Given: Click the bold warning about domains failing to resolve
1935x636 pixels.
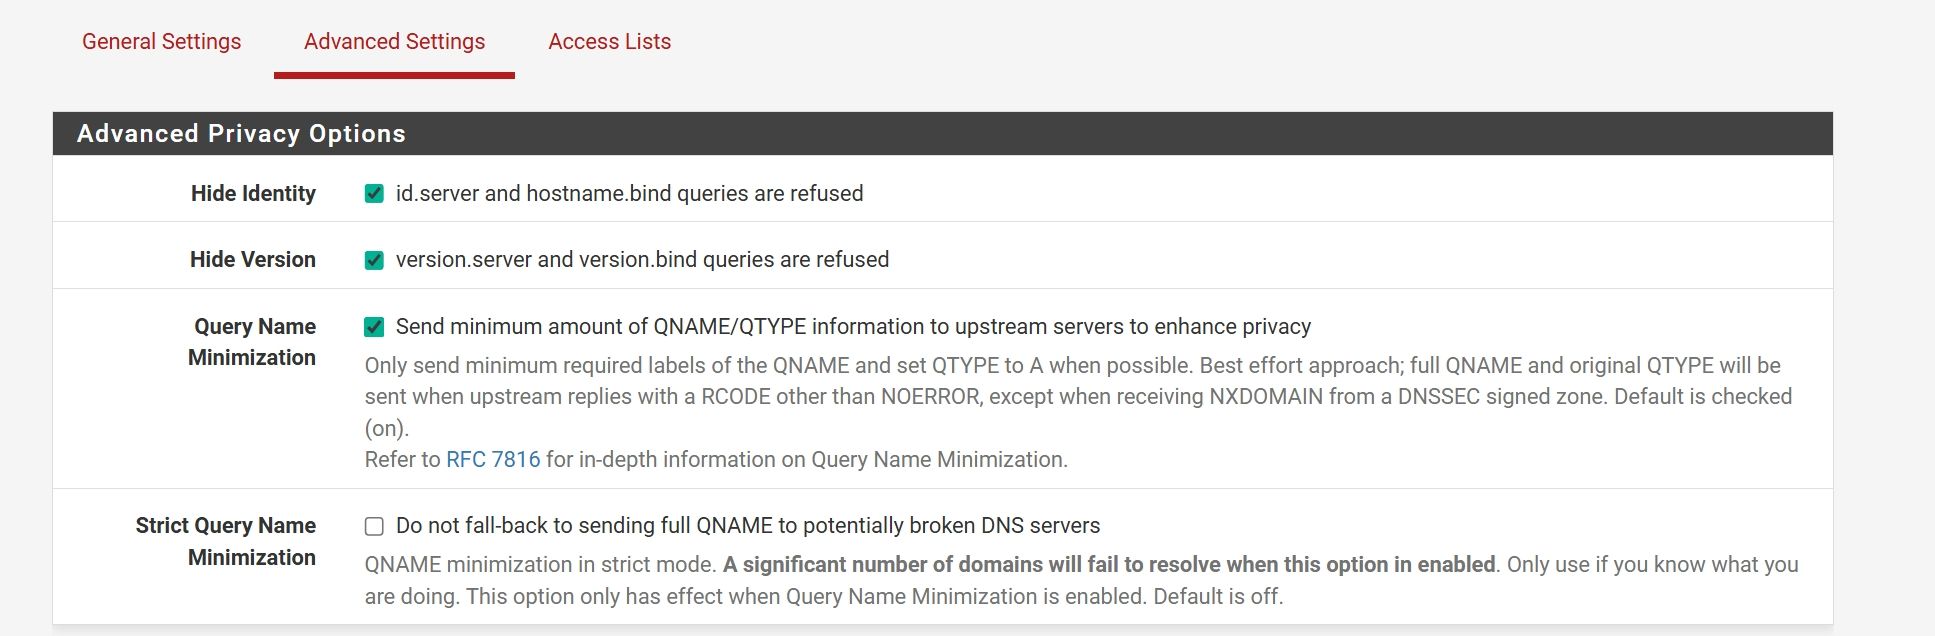Looking at the screenshot, I should coord(1108,565).
